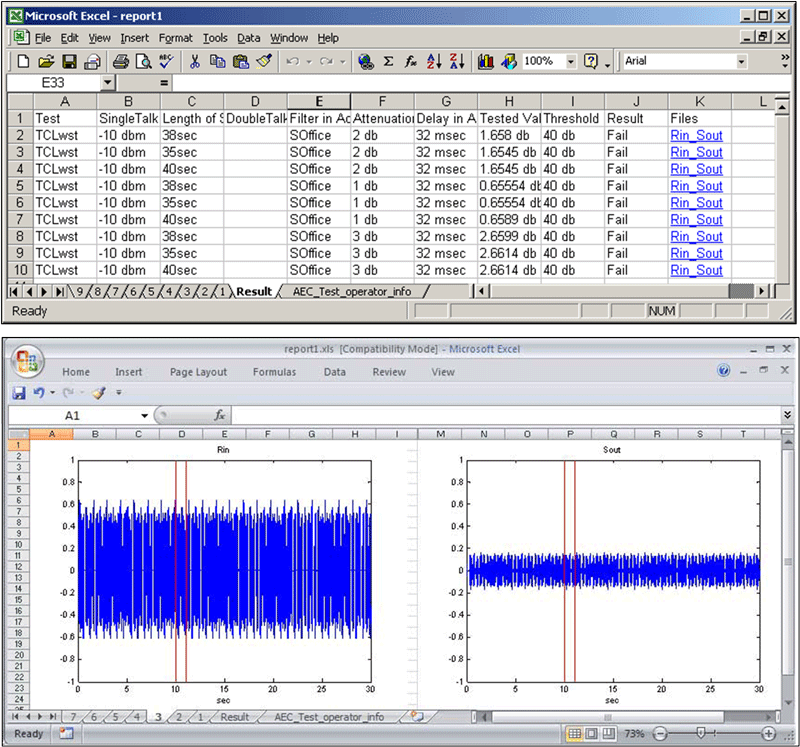Open the Rin_Sout link in row 10
This screenshot has height=747, width=800.
pos(696,270)
